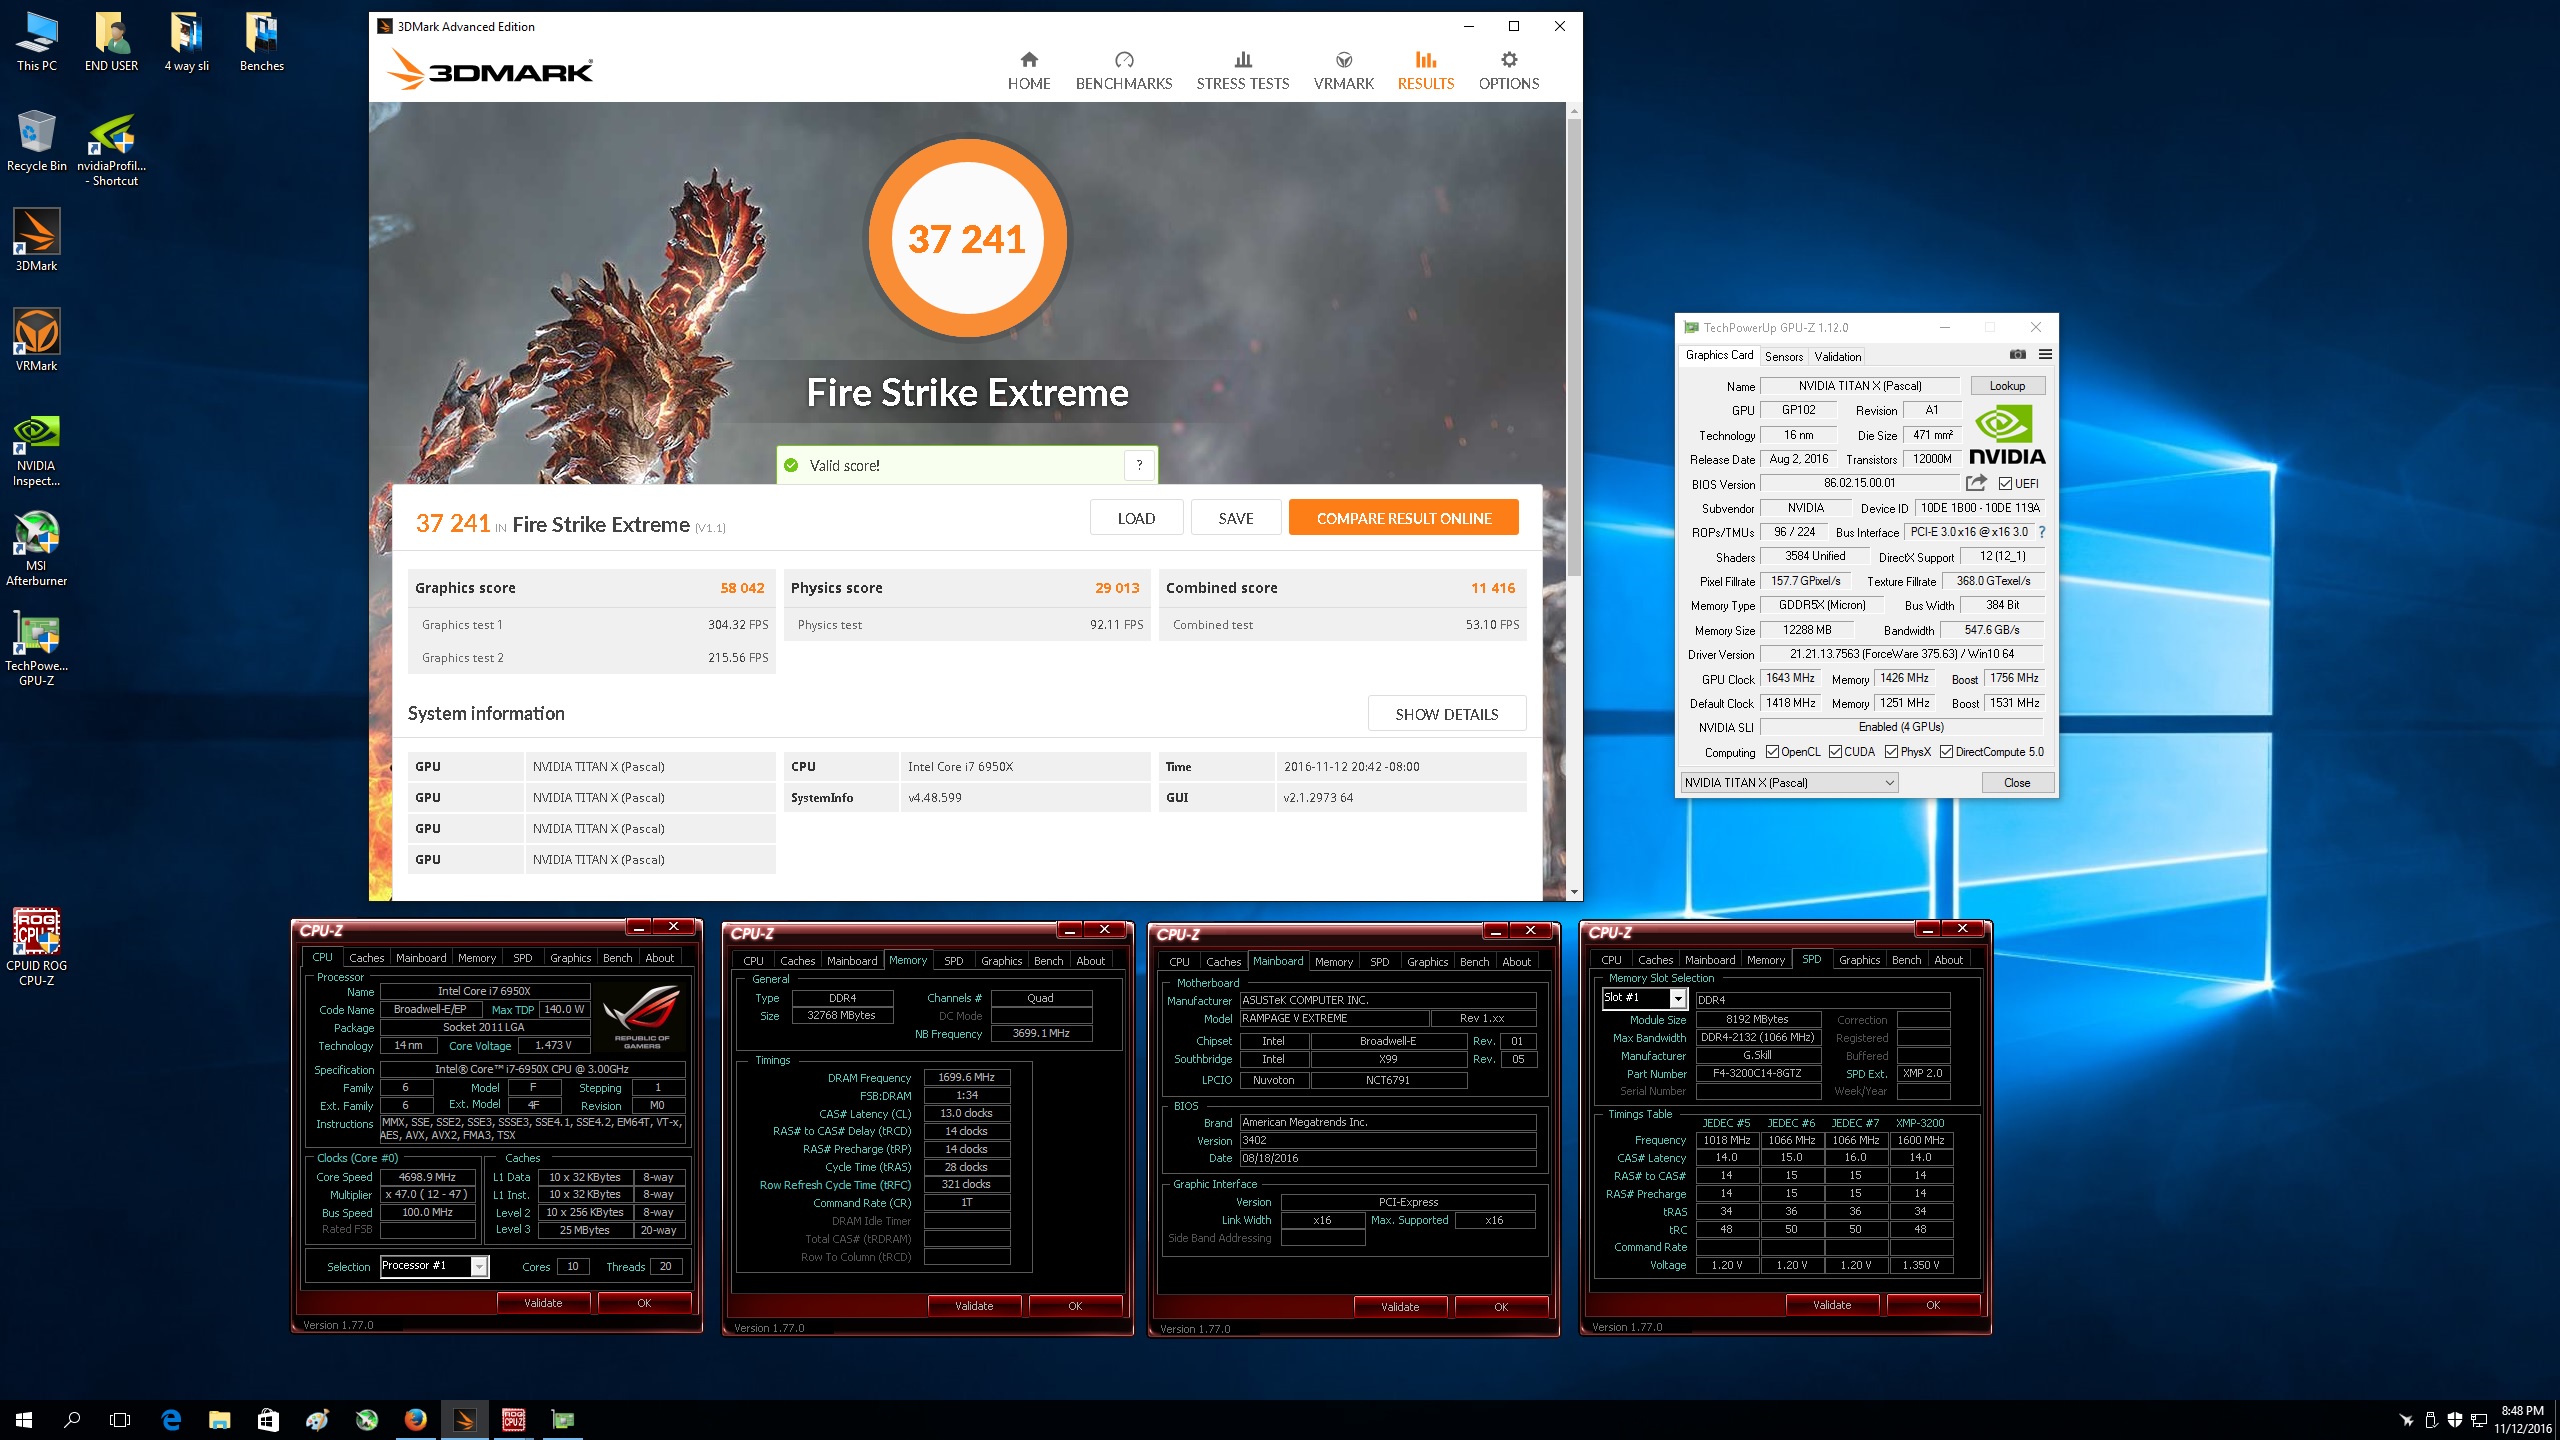Viewport: 2560px width, 1440px height.
Task: Toggle CUDA checkbox in GPU-Z
Action: [1836, 752]
